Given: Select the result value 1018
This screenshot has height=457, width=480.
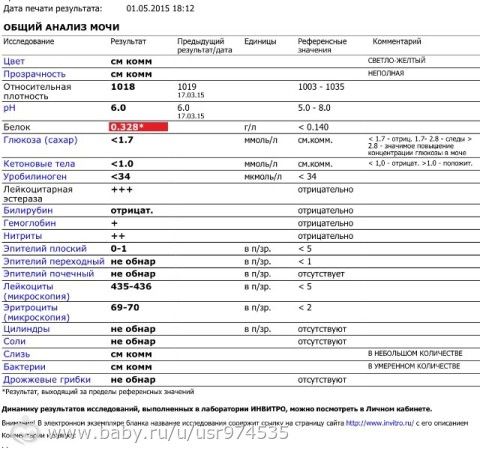Looking at the screenshot, I should point(123,87).
